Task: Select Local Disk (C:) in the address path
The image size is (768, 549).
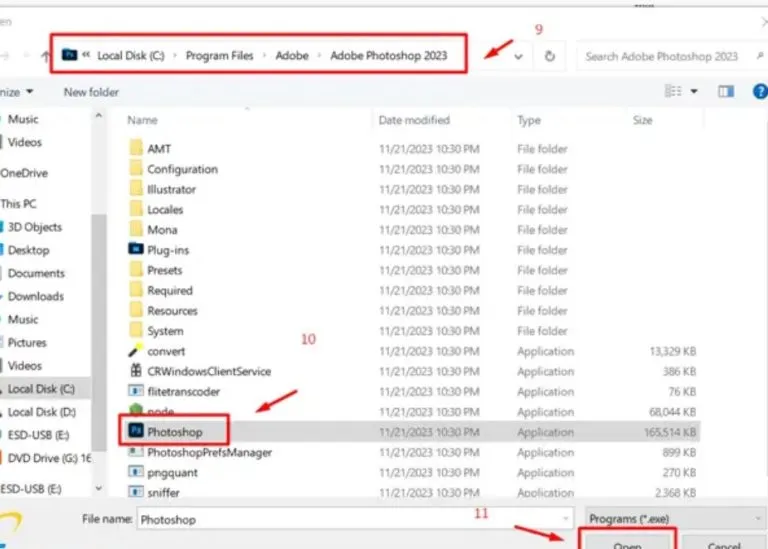Action: (131, 56)
